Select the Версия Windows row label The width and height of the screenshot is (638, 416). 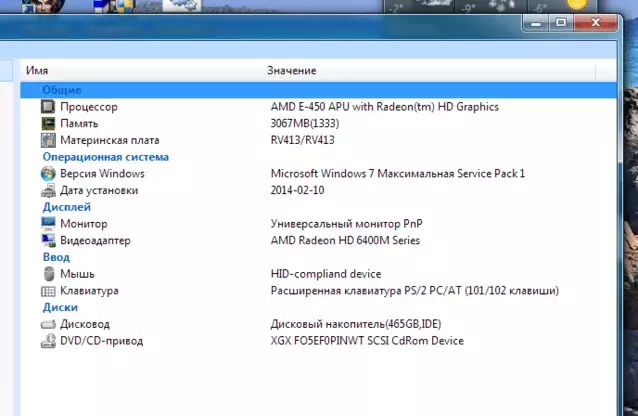pos(102,173)
